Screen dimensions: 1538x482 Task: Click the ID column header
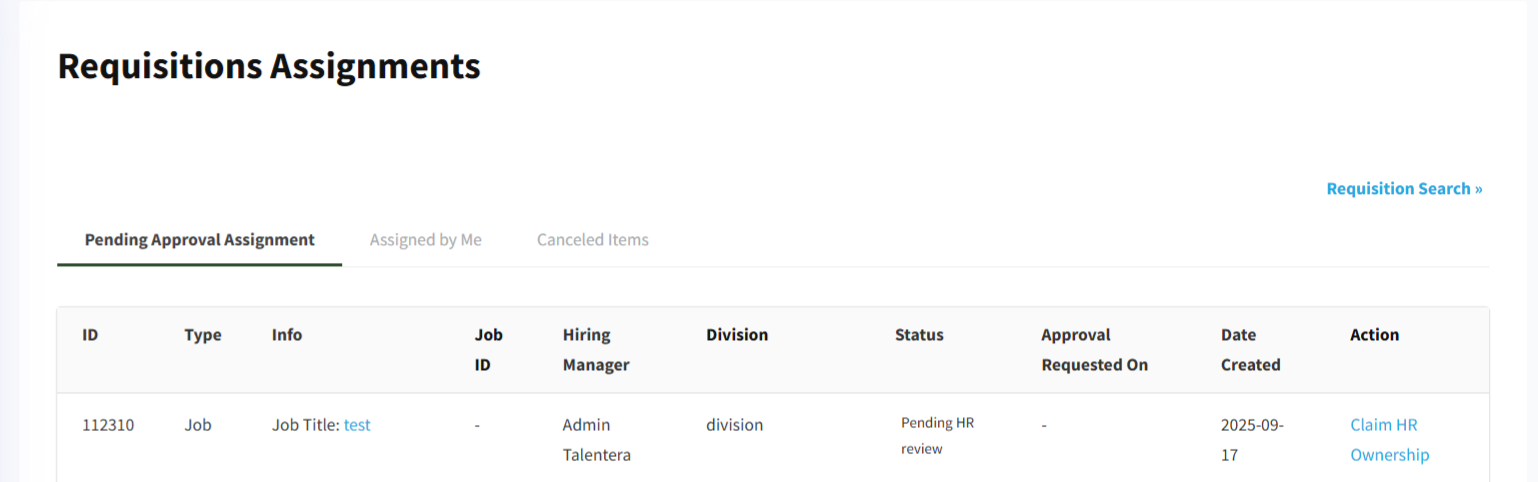(90, 335)
